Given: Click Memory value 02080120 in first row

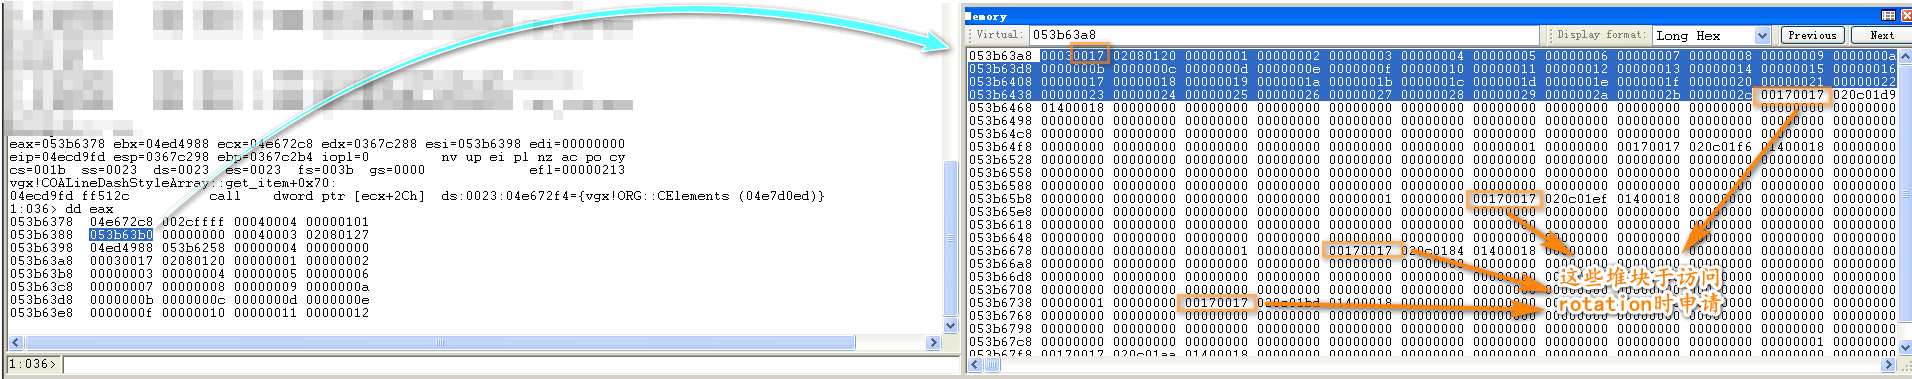Looking at the screenshot, I should 1144,56.
